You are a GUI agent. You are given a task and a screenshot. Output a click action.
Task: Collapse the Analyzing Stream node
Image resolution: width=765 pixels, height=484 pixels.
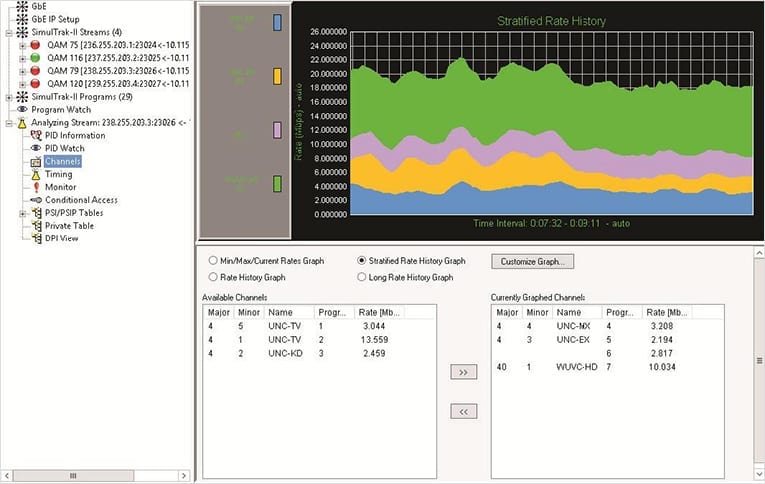point(9,123)
